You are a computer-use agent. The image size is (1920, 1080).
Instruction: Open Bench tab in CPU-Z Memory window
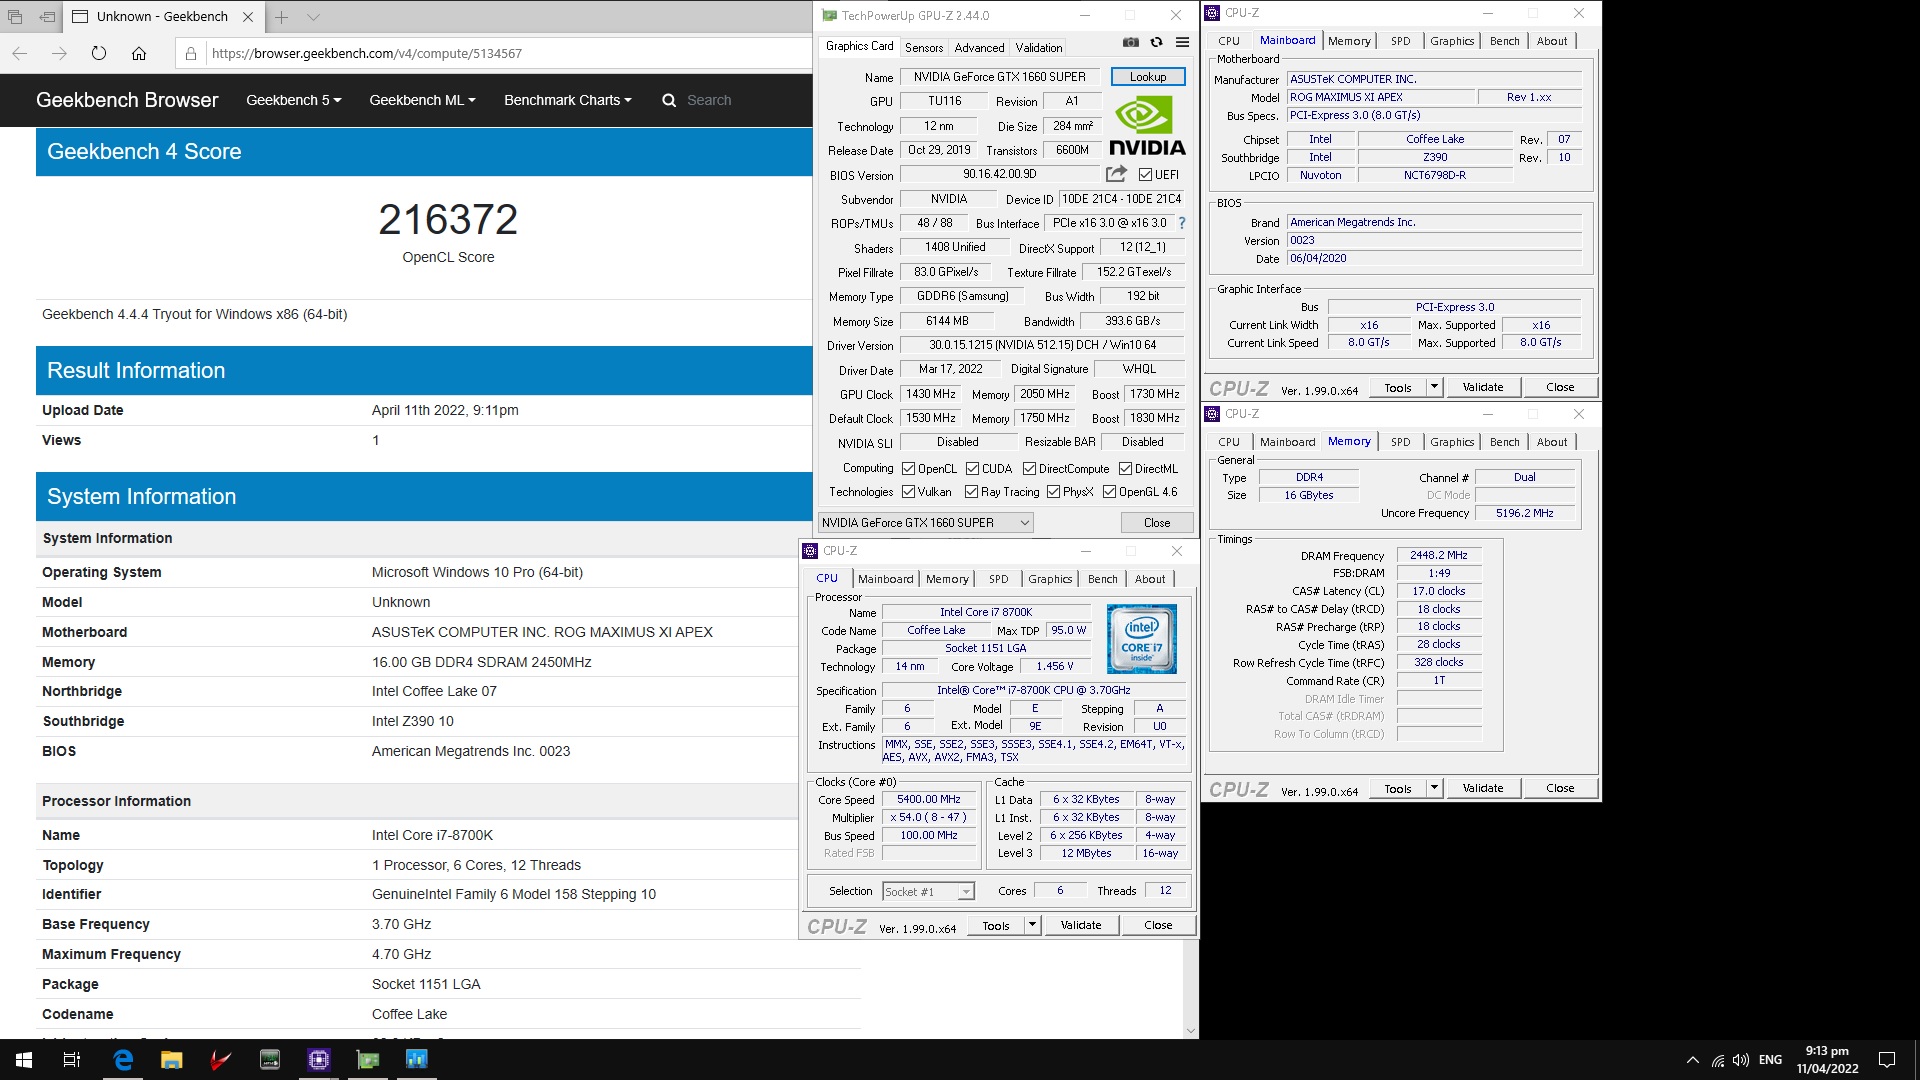[1504, 442]
